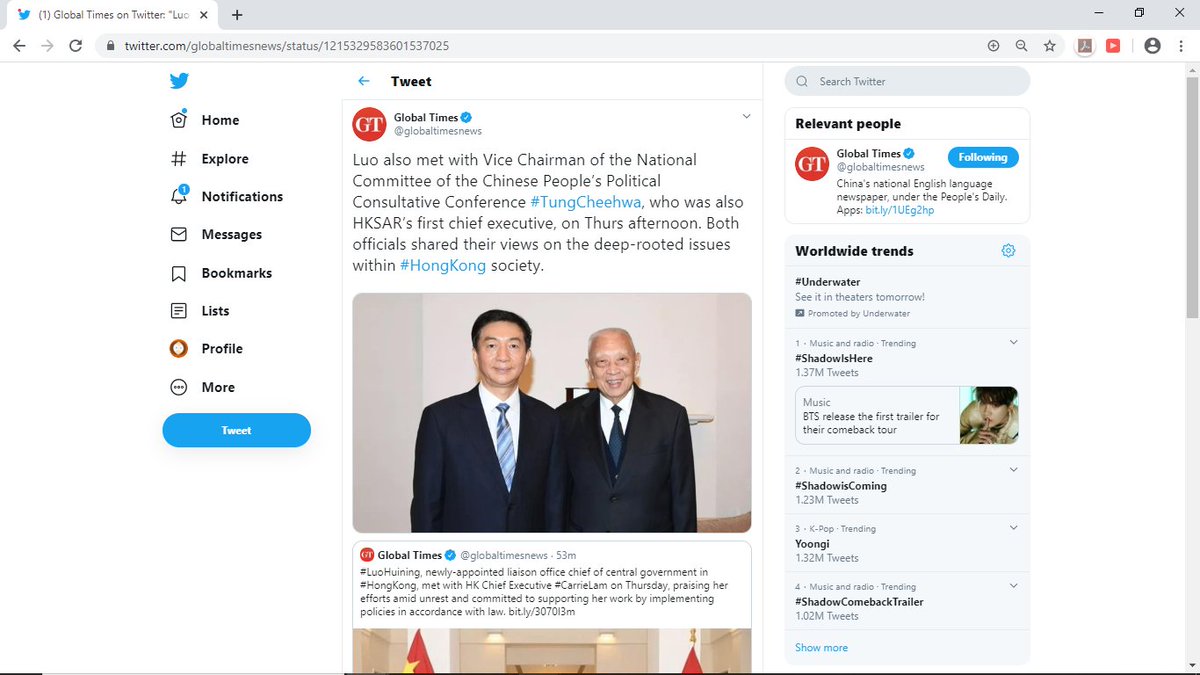Click the zoom magnifier icon in address bar

pyautogui.click(x=1021, y=46)
